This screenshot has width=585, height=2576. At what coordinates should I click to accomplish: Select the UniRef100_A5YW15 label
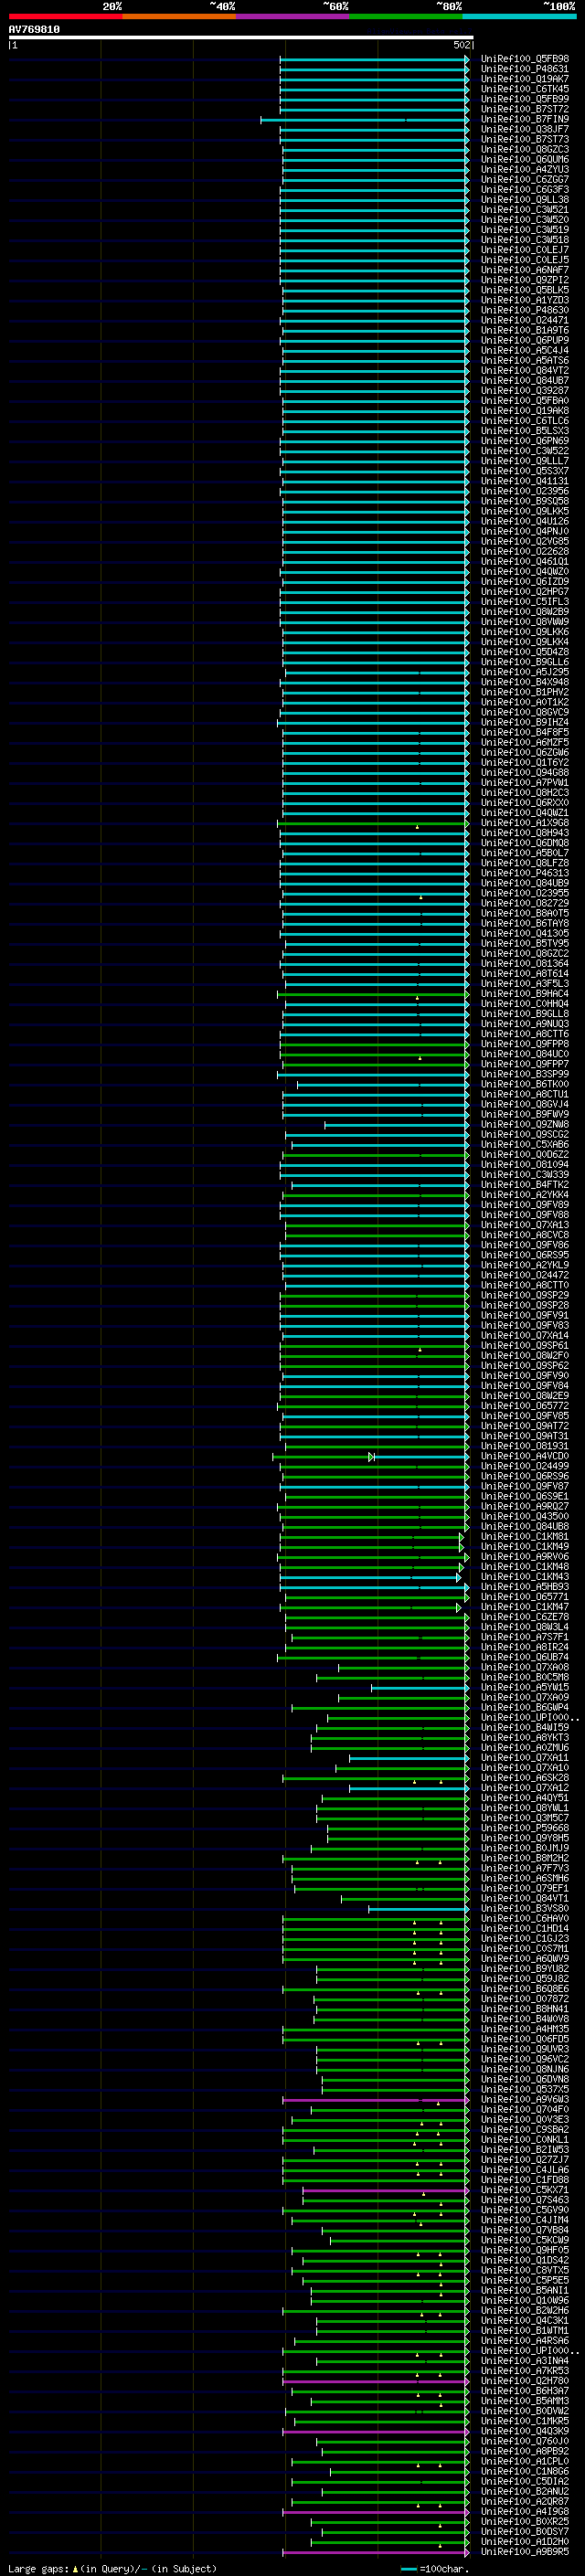tap(524, 1687)
